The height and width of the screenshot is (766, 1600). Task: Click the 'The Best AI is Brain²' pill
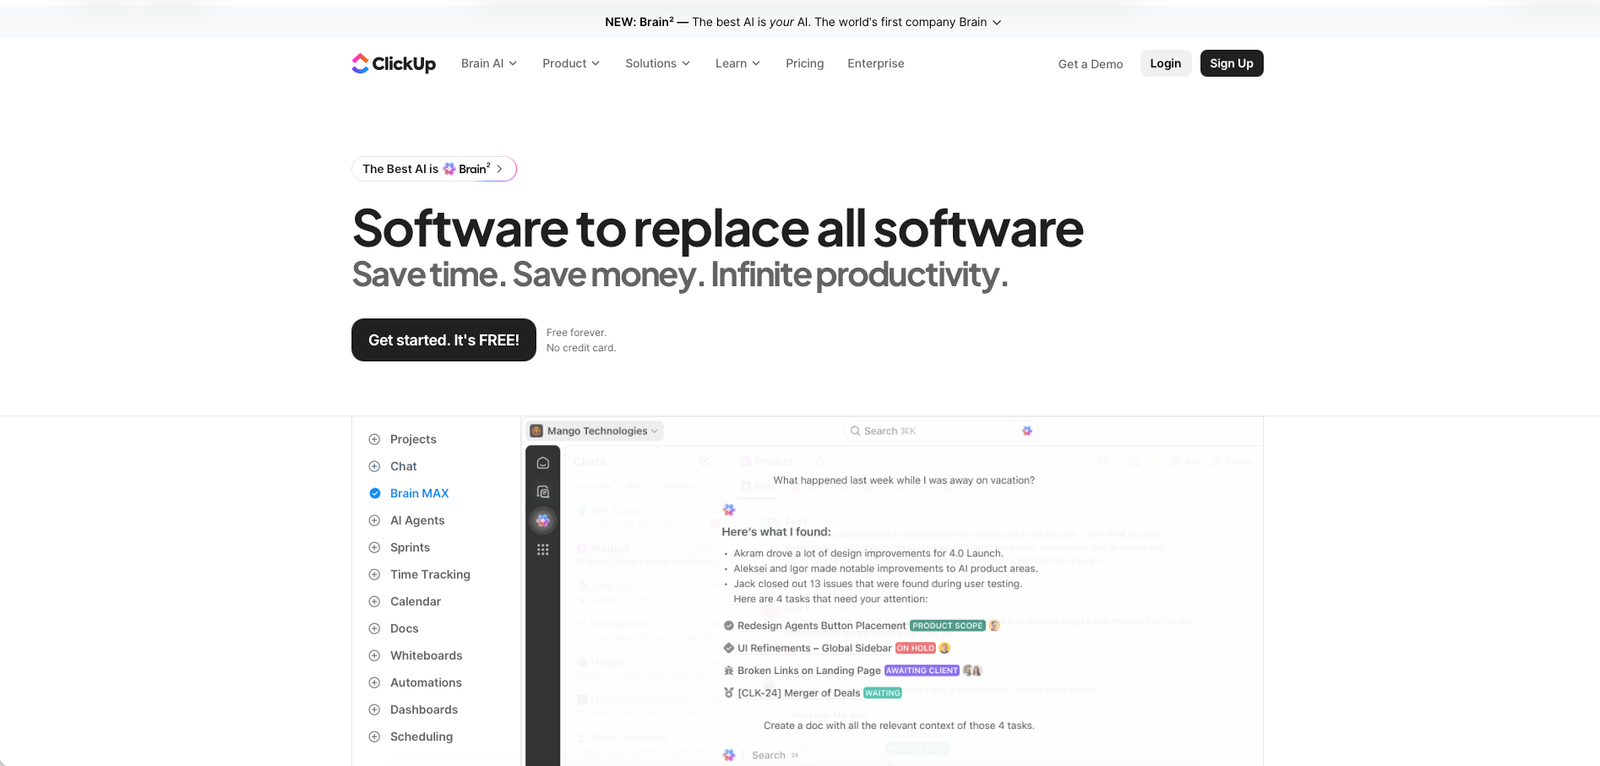click(434, 169)
